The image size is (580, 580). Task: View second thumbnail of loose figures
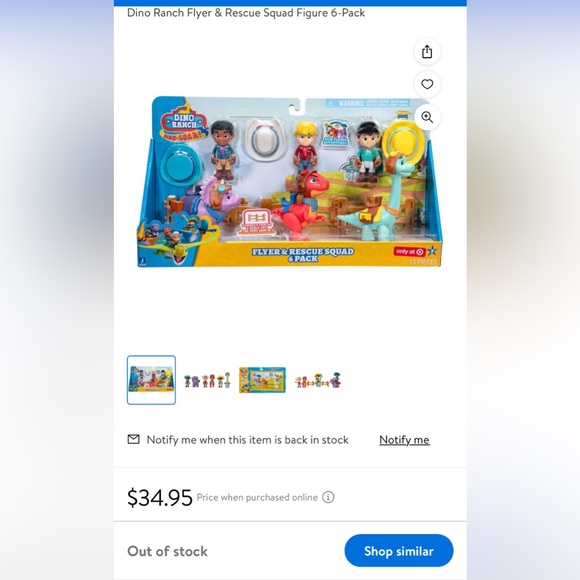pyautogui.click(x=207, y=380)
